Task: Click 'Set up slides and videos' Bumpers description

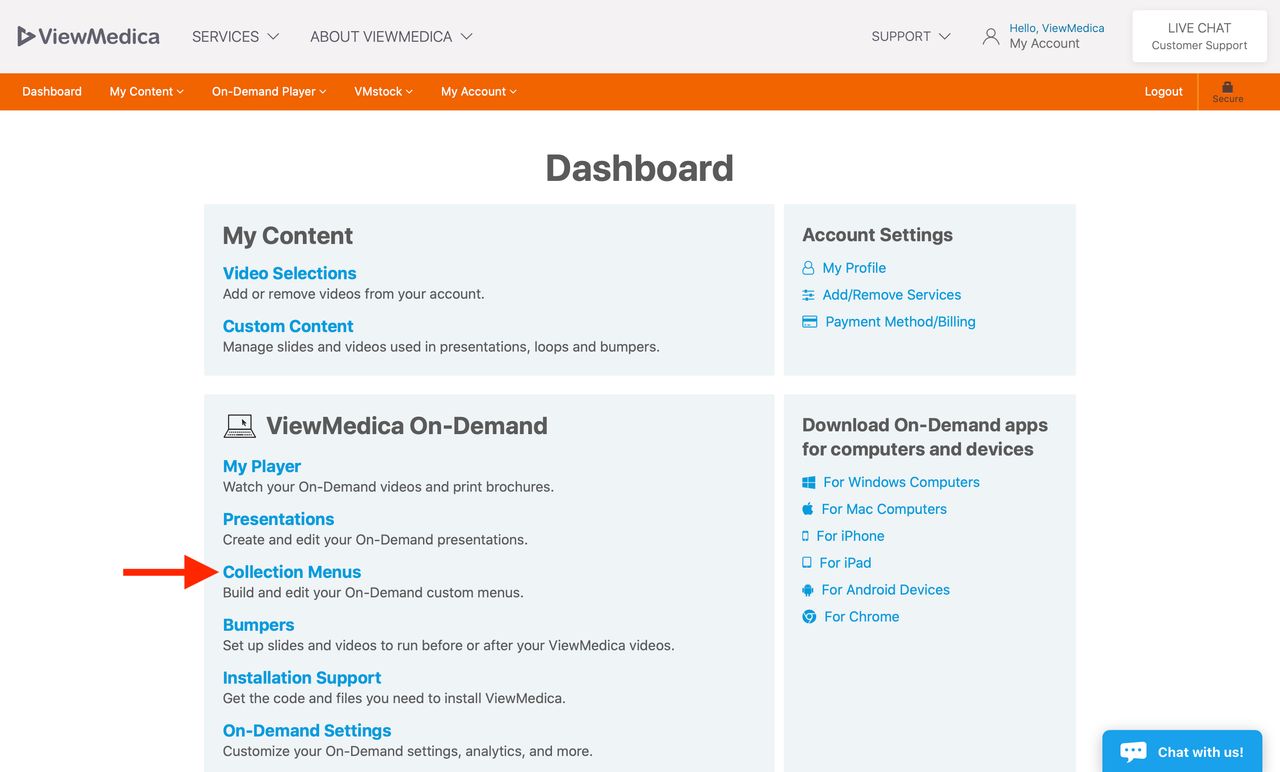Action: tap(449, 645)
